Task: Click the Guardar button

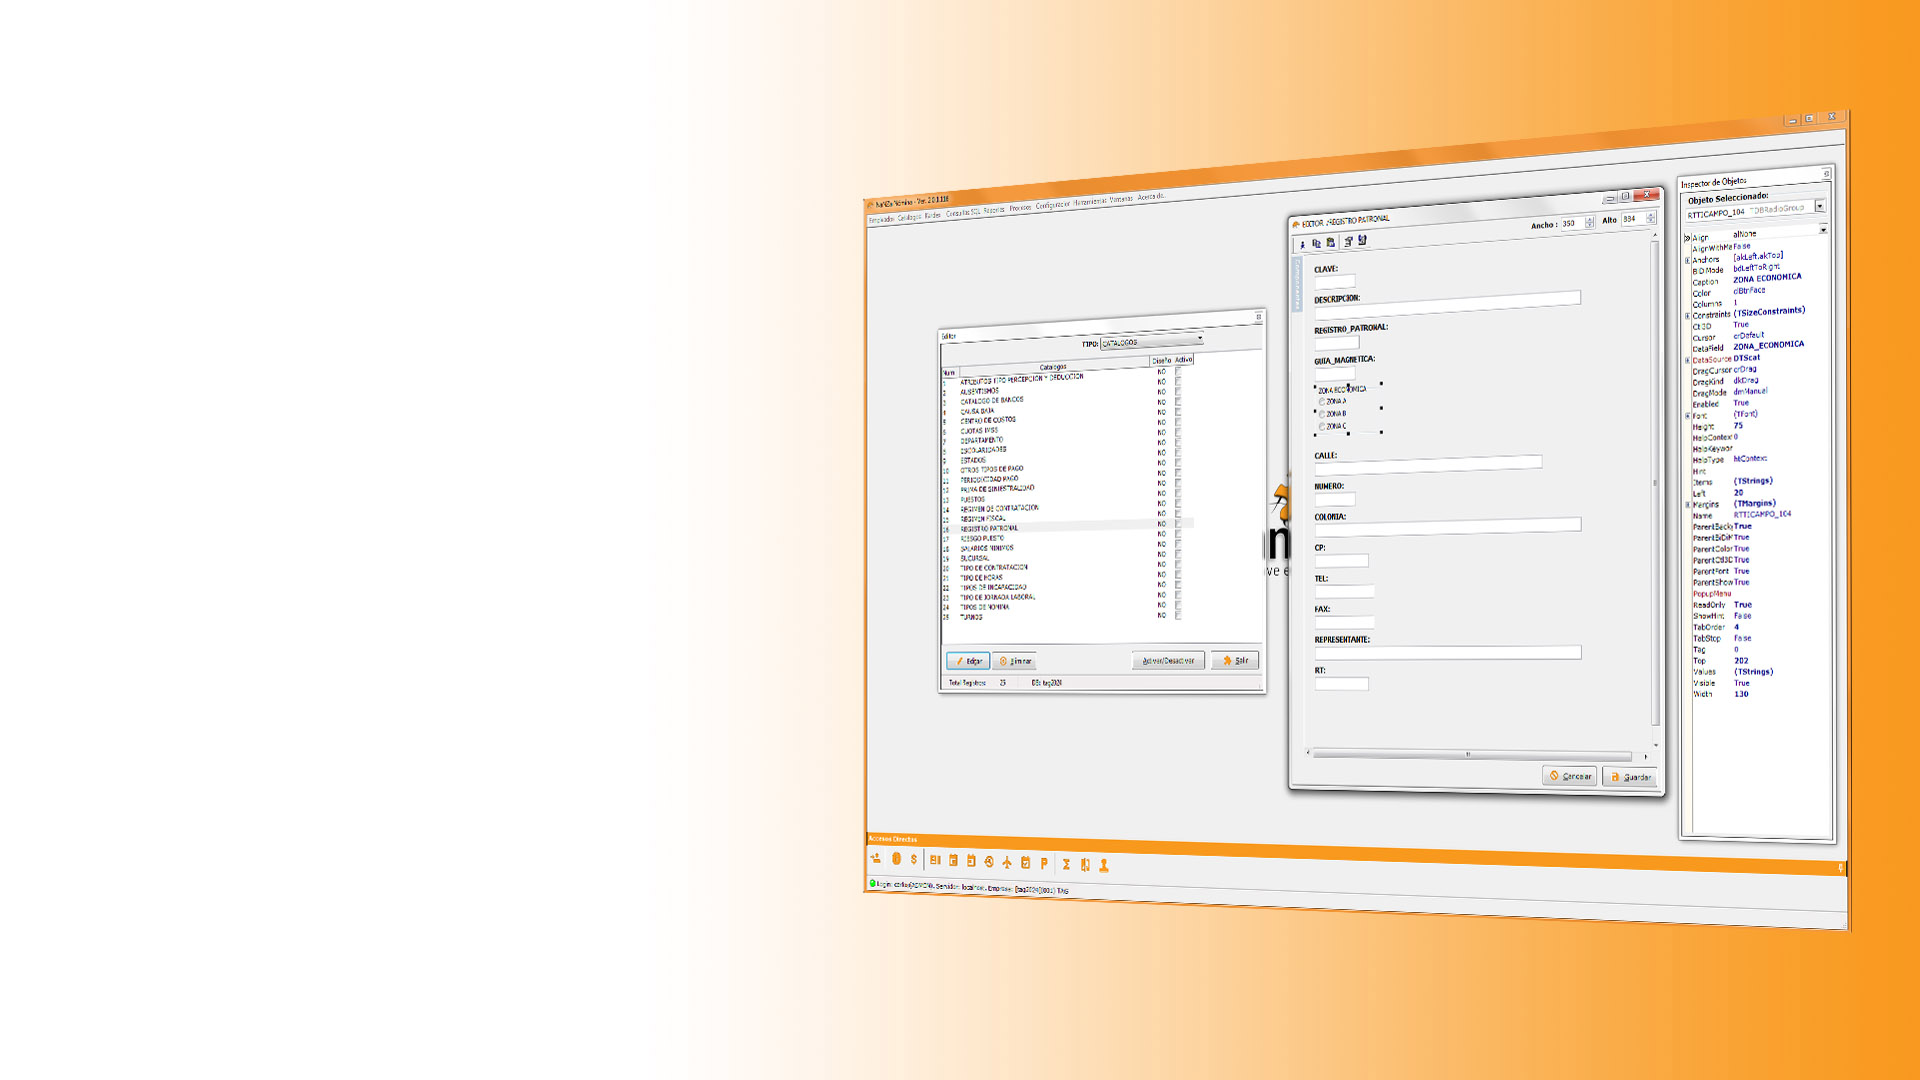Action: 1630,777
